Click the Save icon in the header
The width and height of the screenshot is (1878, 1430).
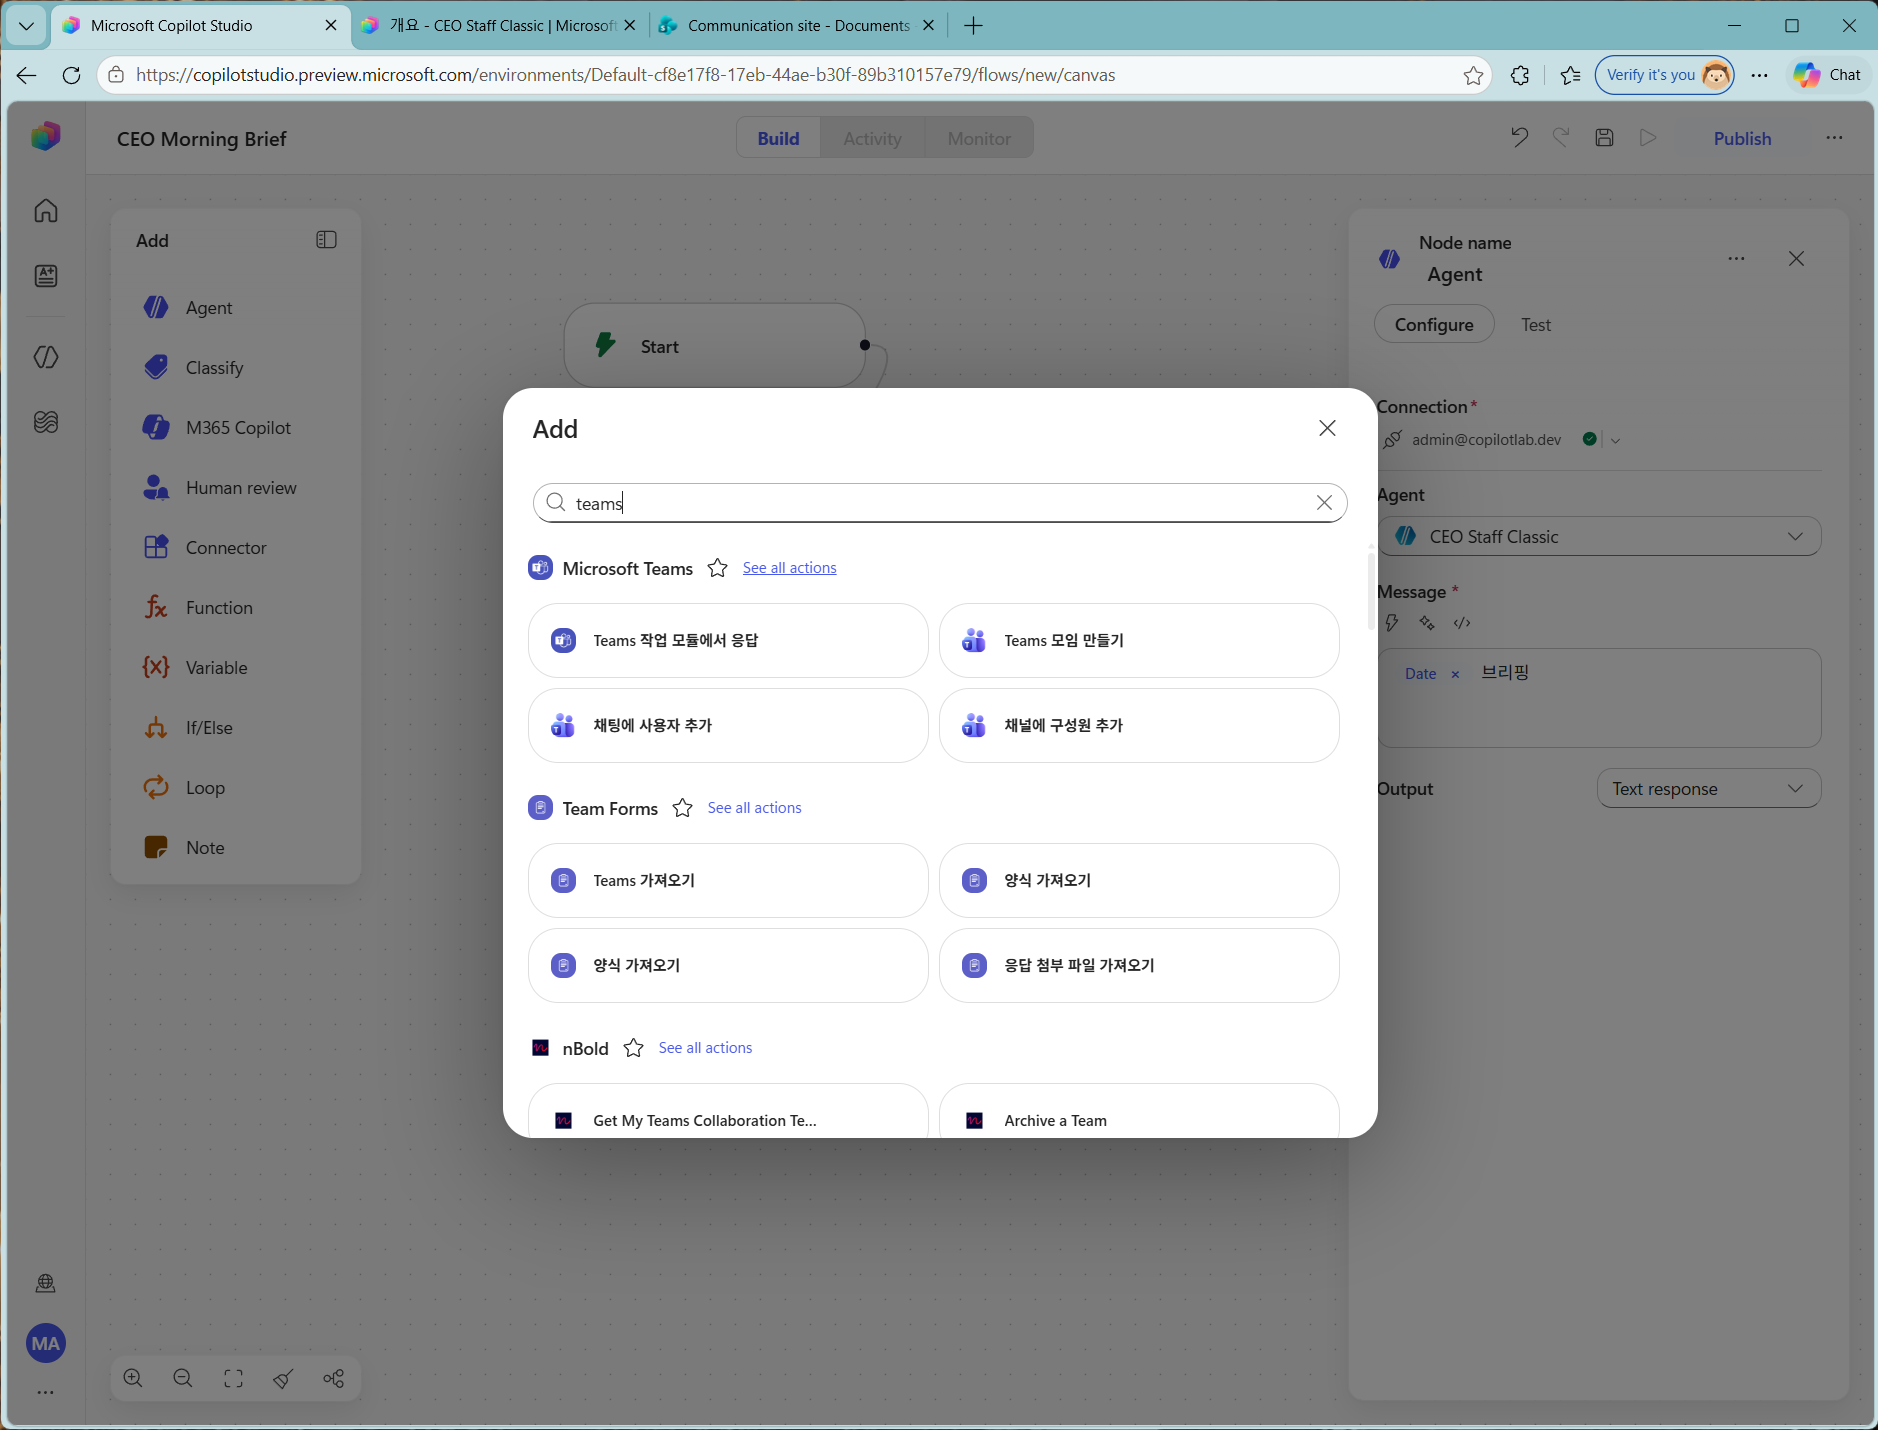1605,138
